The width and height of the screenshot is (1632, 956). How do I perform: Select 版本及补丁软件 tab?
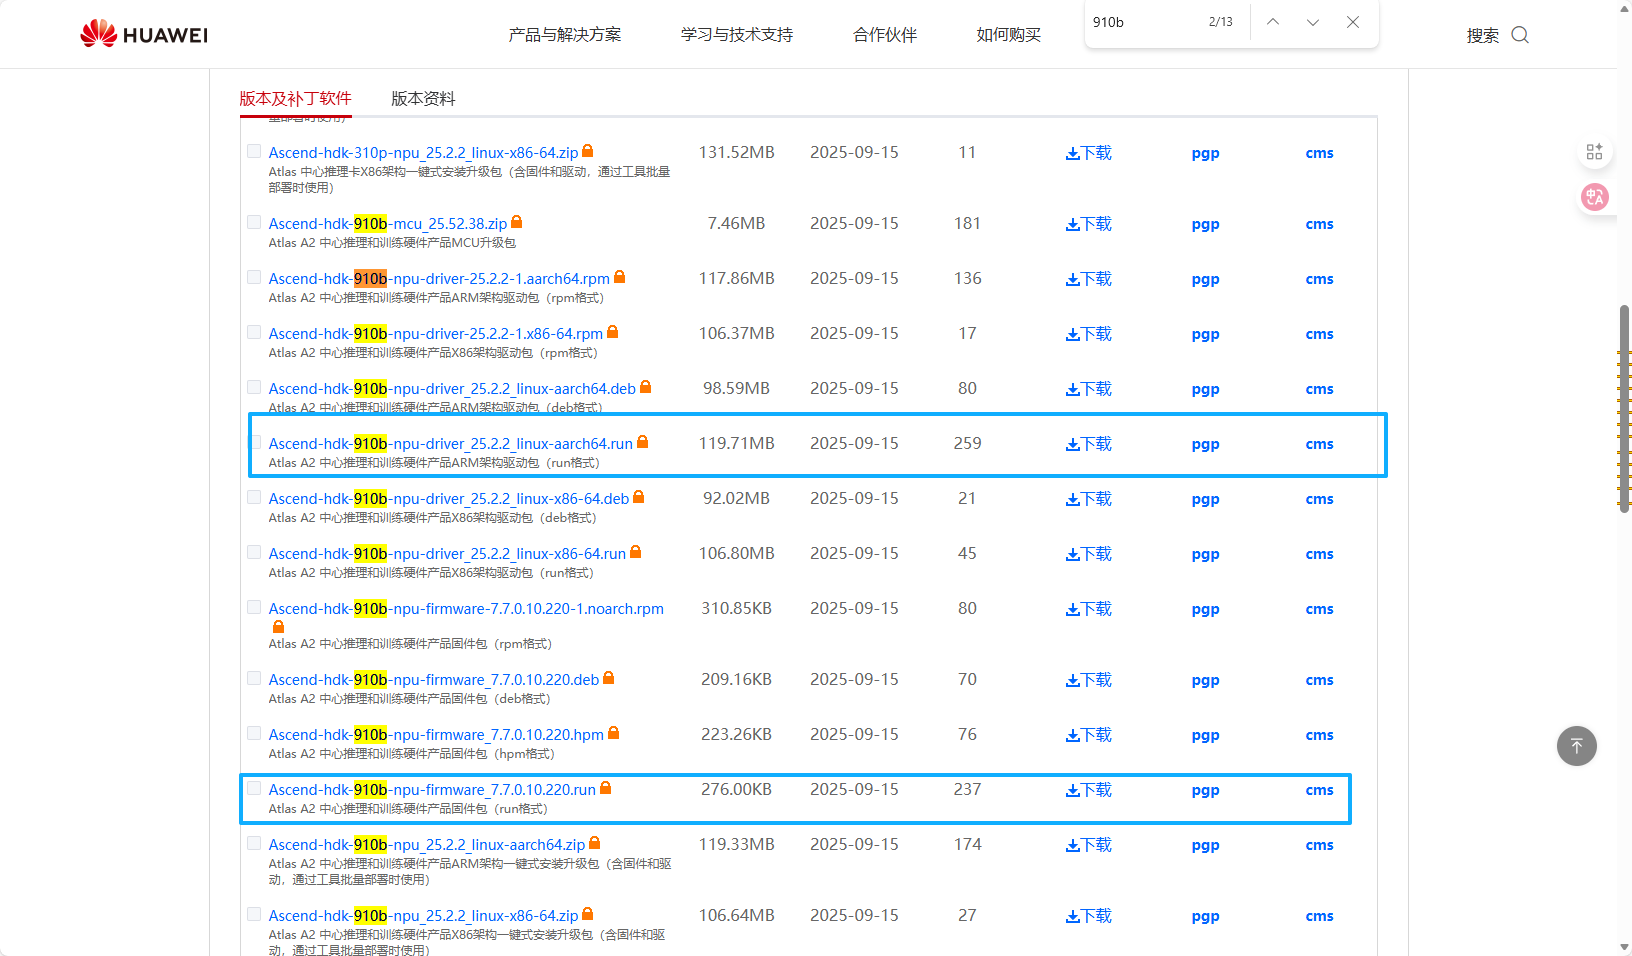(296, 98)
